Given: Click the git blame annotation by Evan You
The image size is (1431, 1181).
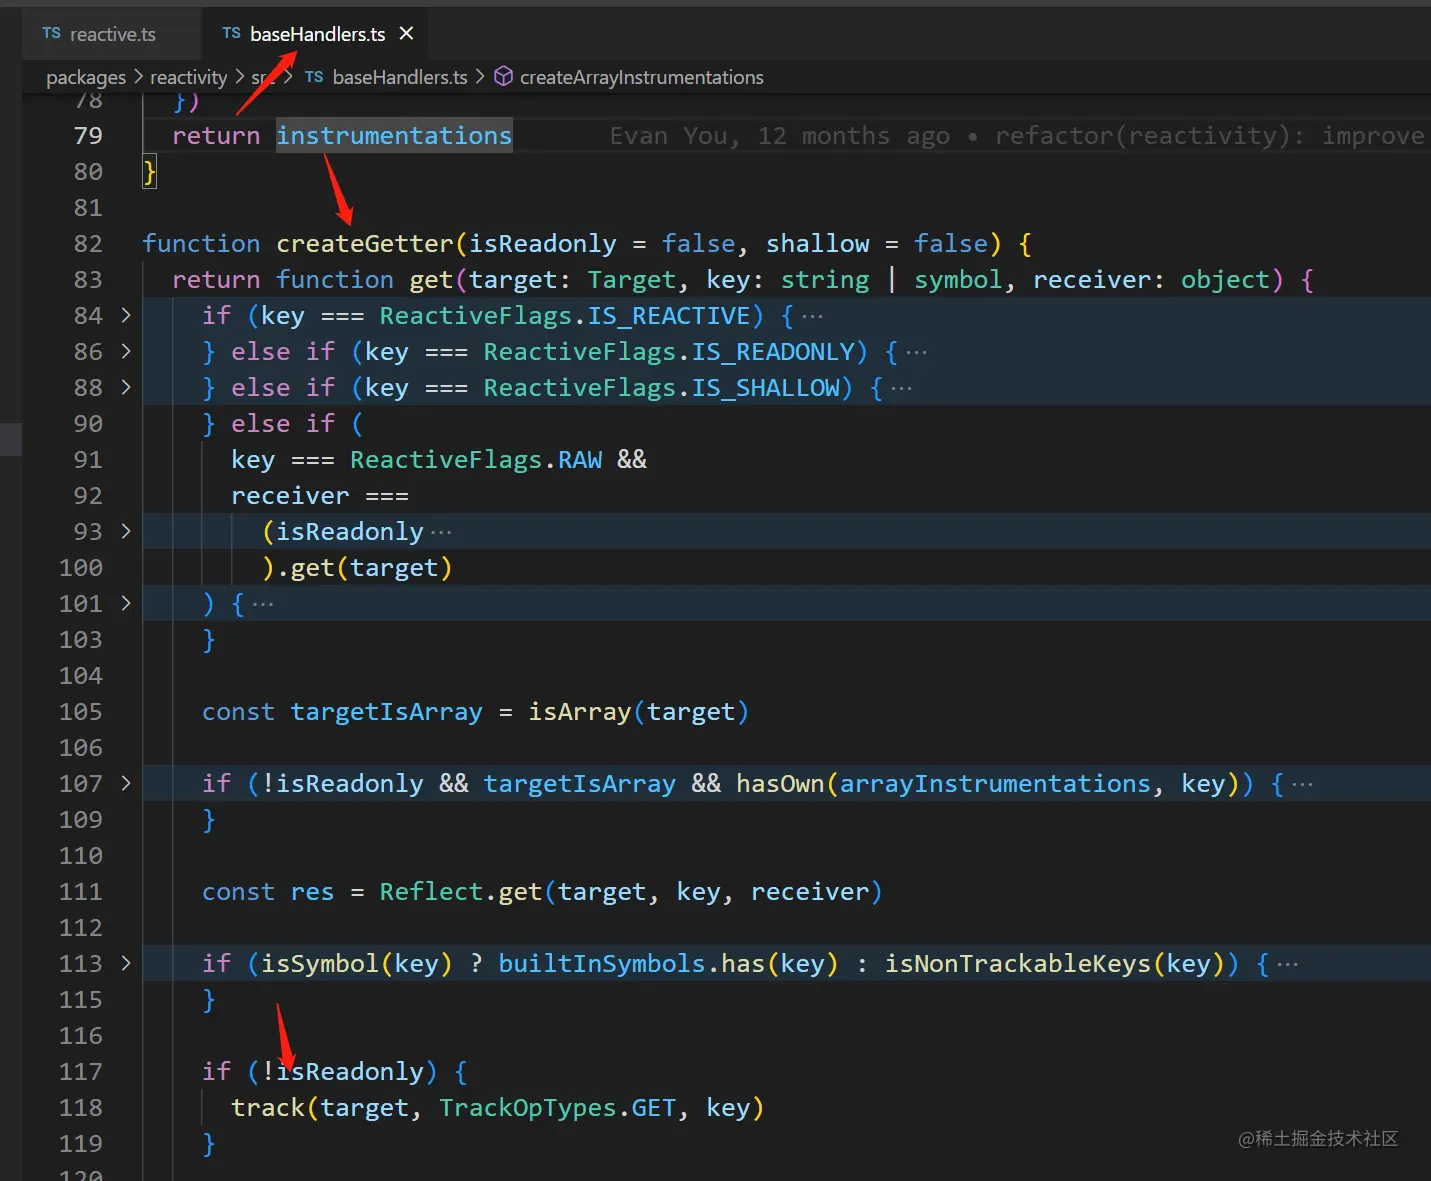Looking at the screenshot, I should pyautogui.click(x=1017, y=136).
